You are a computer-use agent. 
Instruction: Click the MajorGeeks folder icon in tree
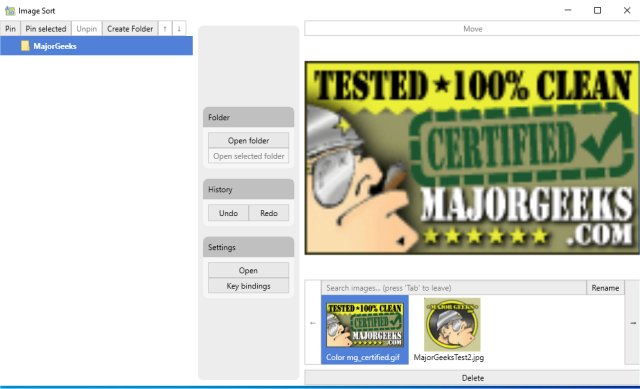pyautogui.click(x=25, y=46)
